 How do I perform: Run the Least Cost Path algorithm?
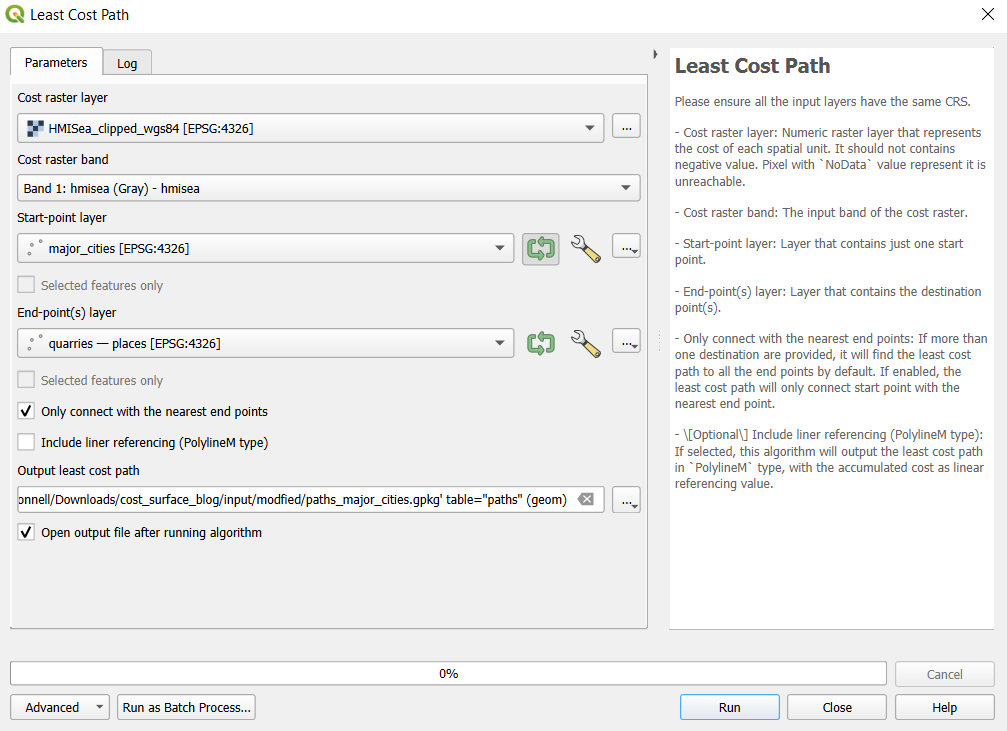coord(729,707)
